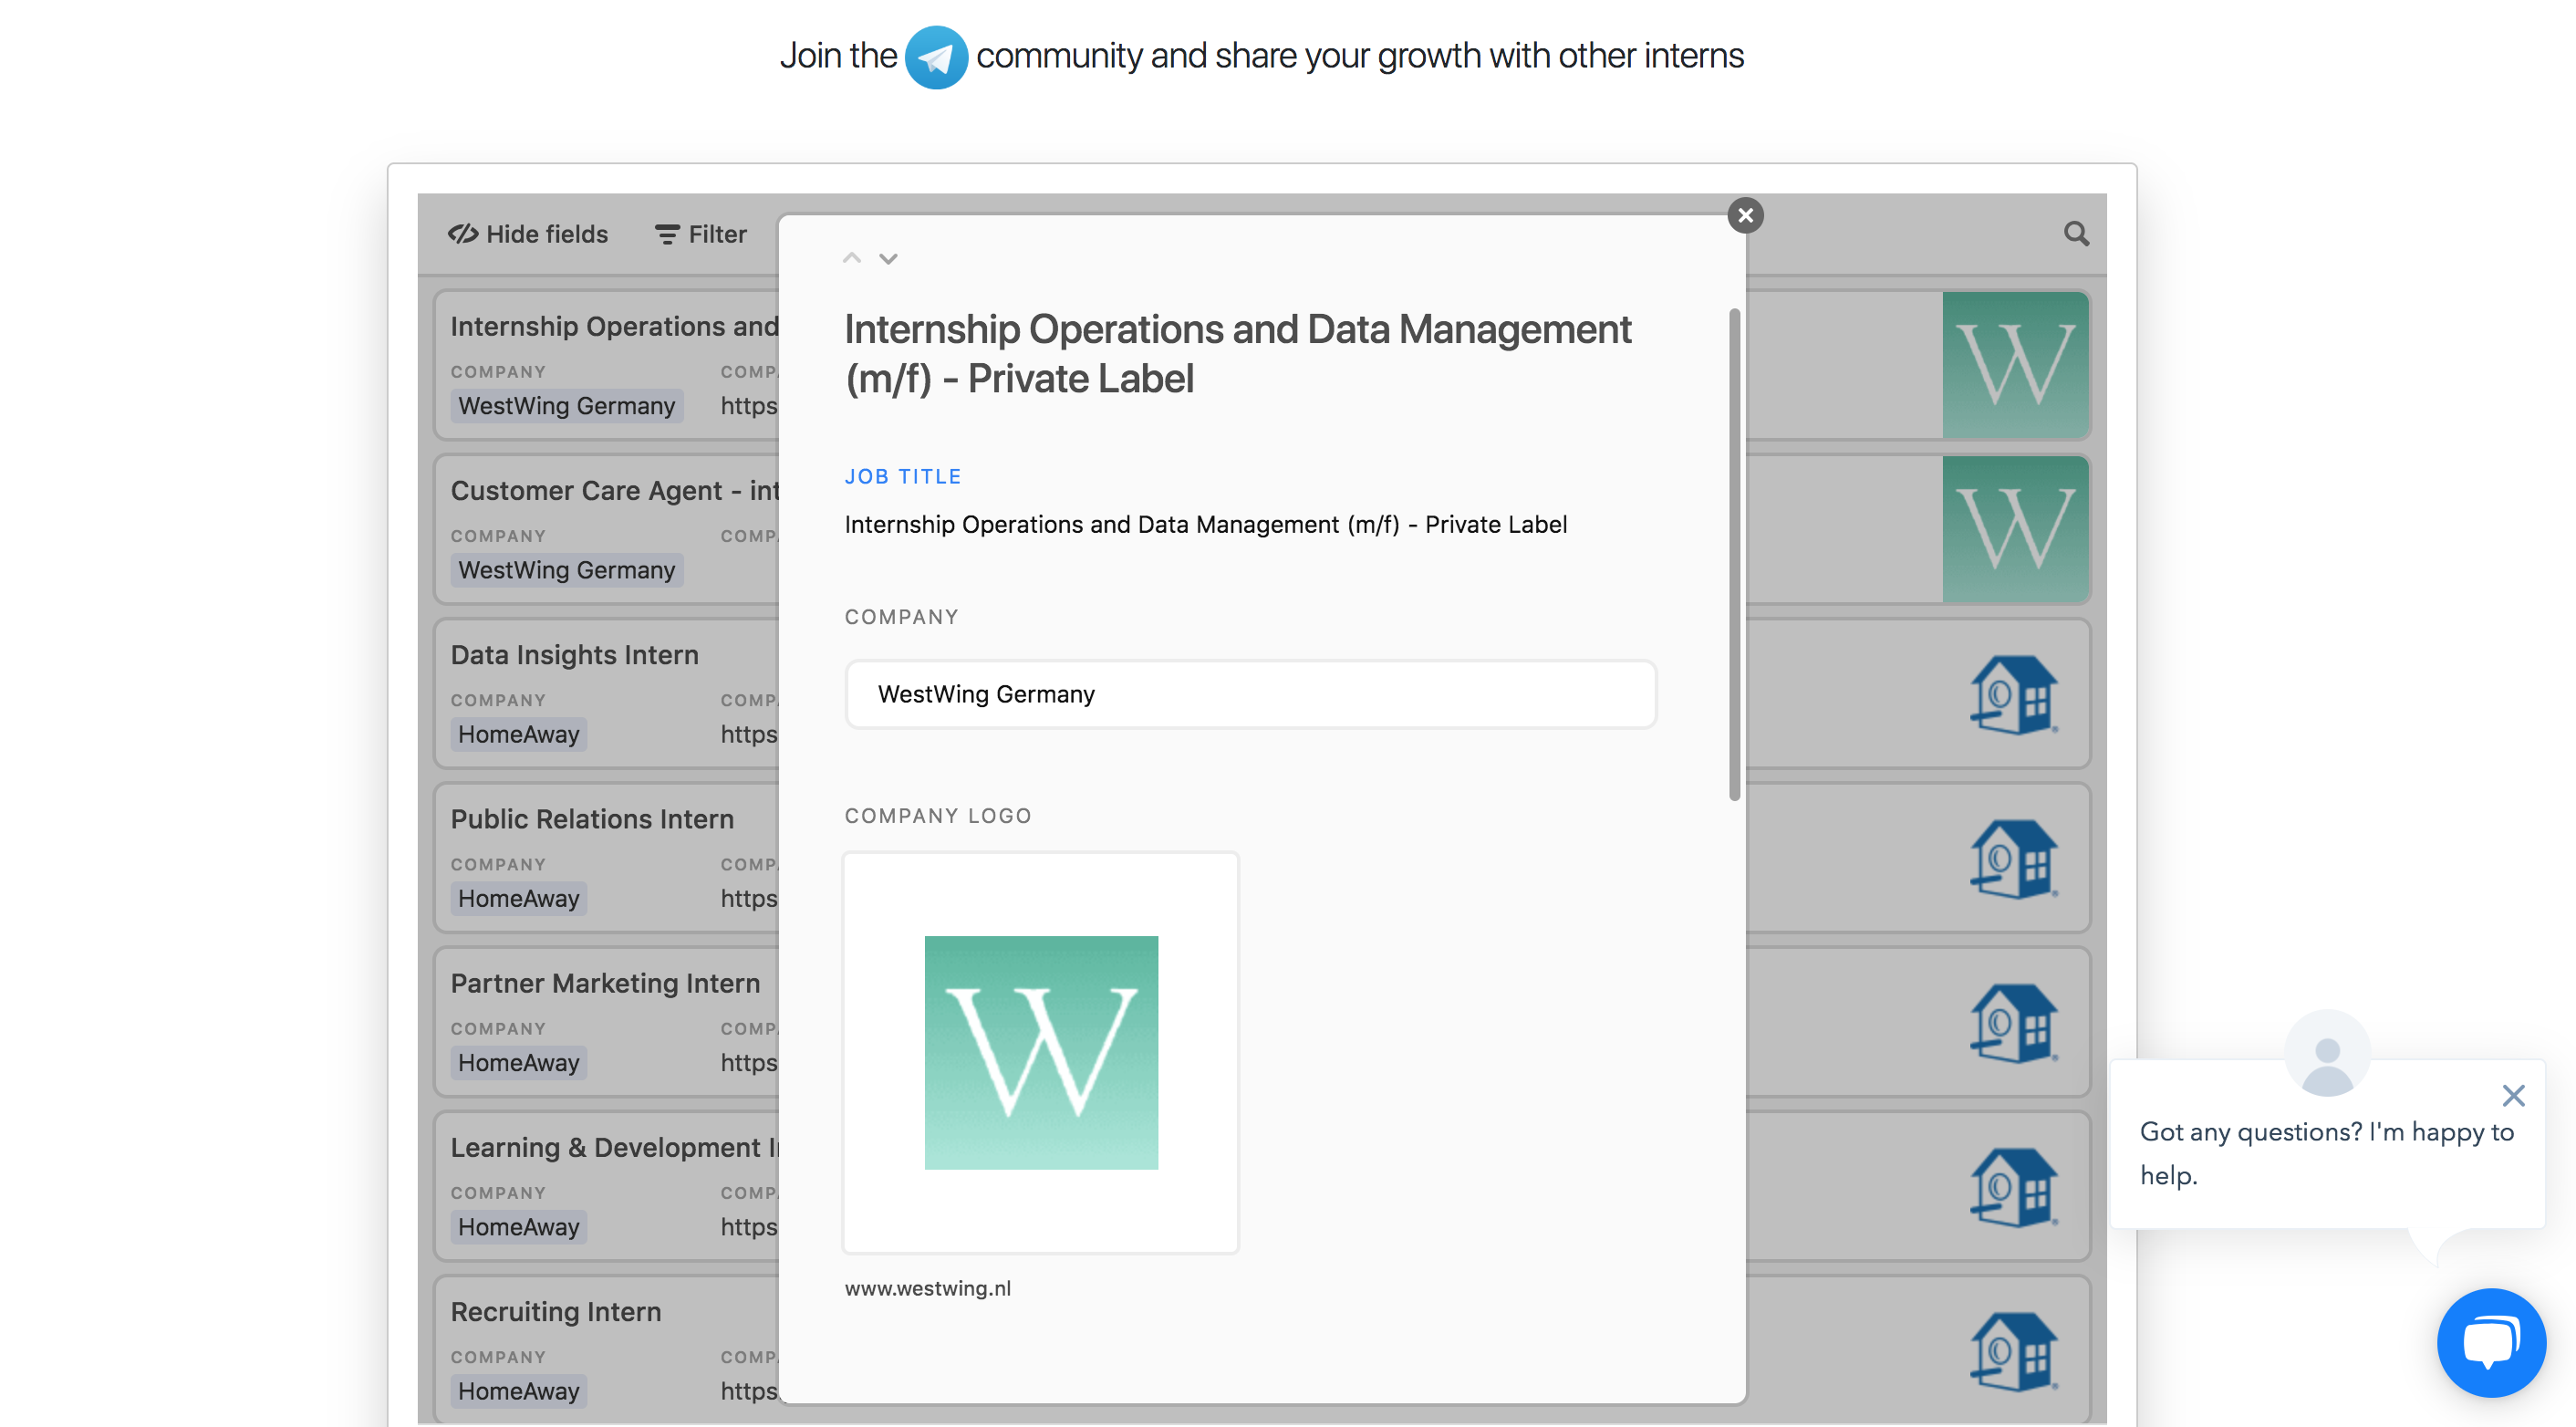
Task: Click the chat agent avatar
Action: point(2327,1053)
